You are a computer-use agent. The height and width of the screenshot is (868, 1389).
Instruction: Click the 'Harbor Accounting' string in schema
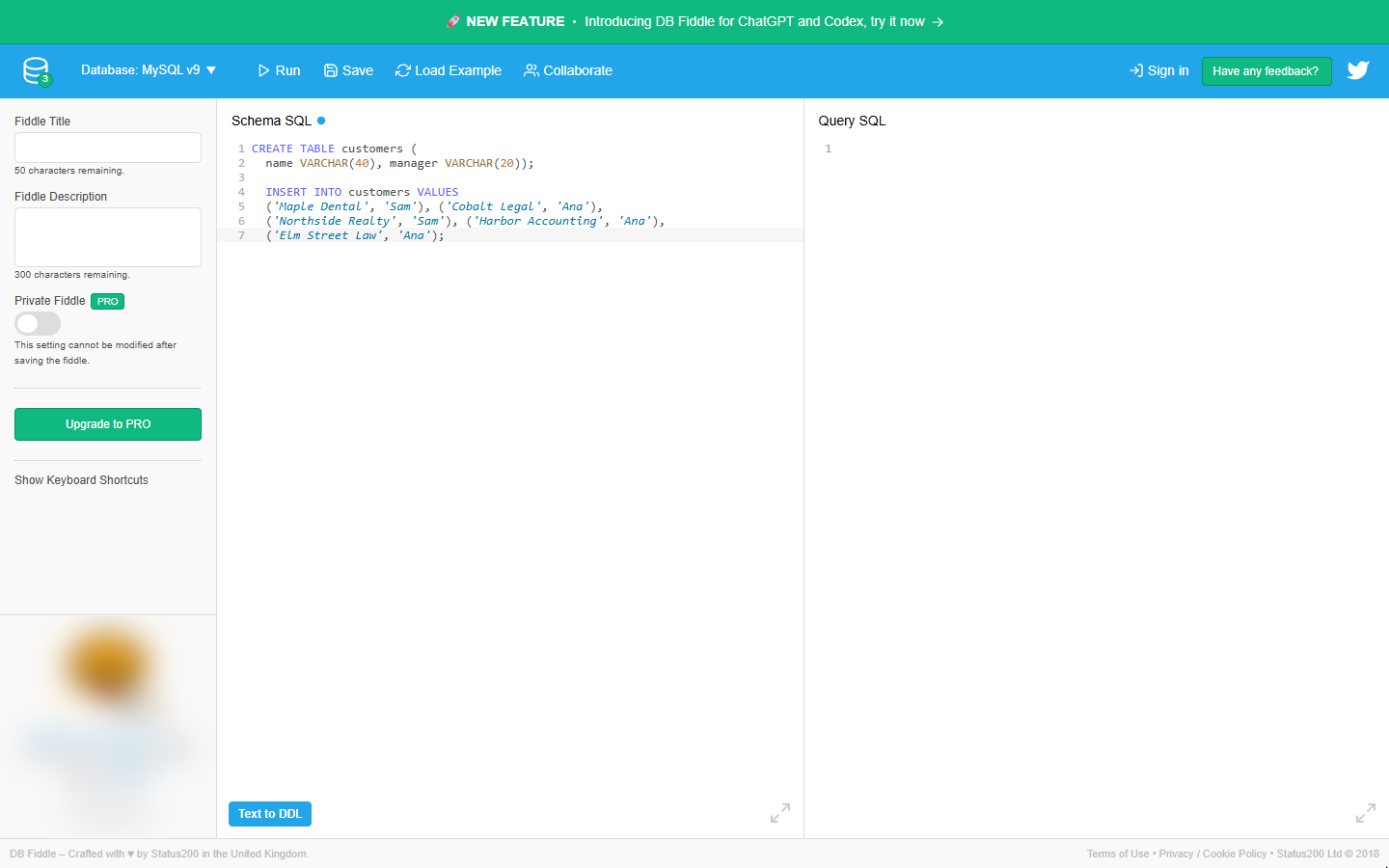(538, 221)
